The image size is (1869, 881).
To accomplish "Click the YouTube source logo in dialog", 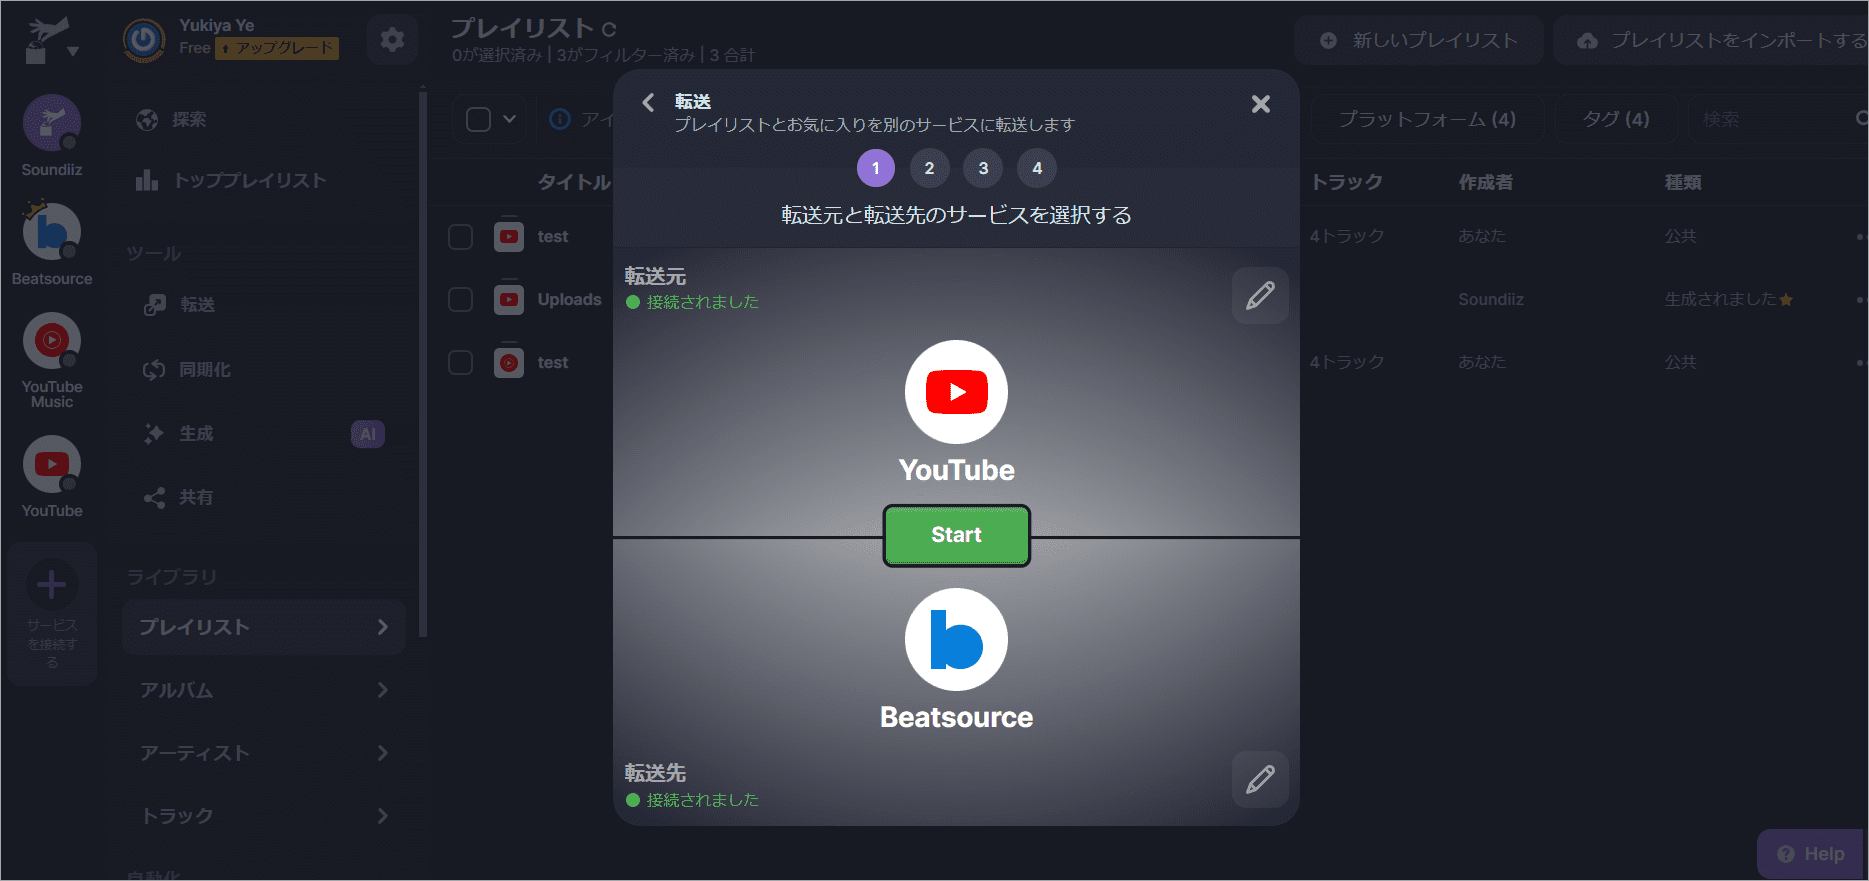I will 956,392.
